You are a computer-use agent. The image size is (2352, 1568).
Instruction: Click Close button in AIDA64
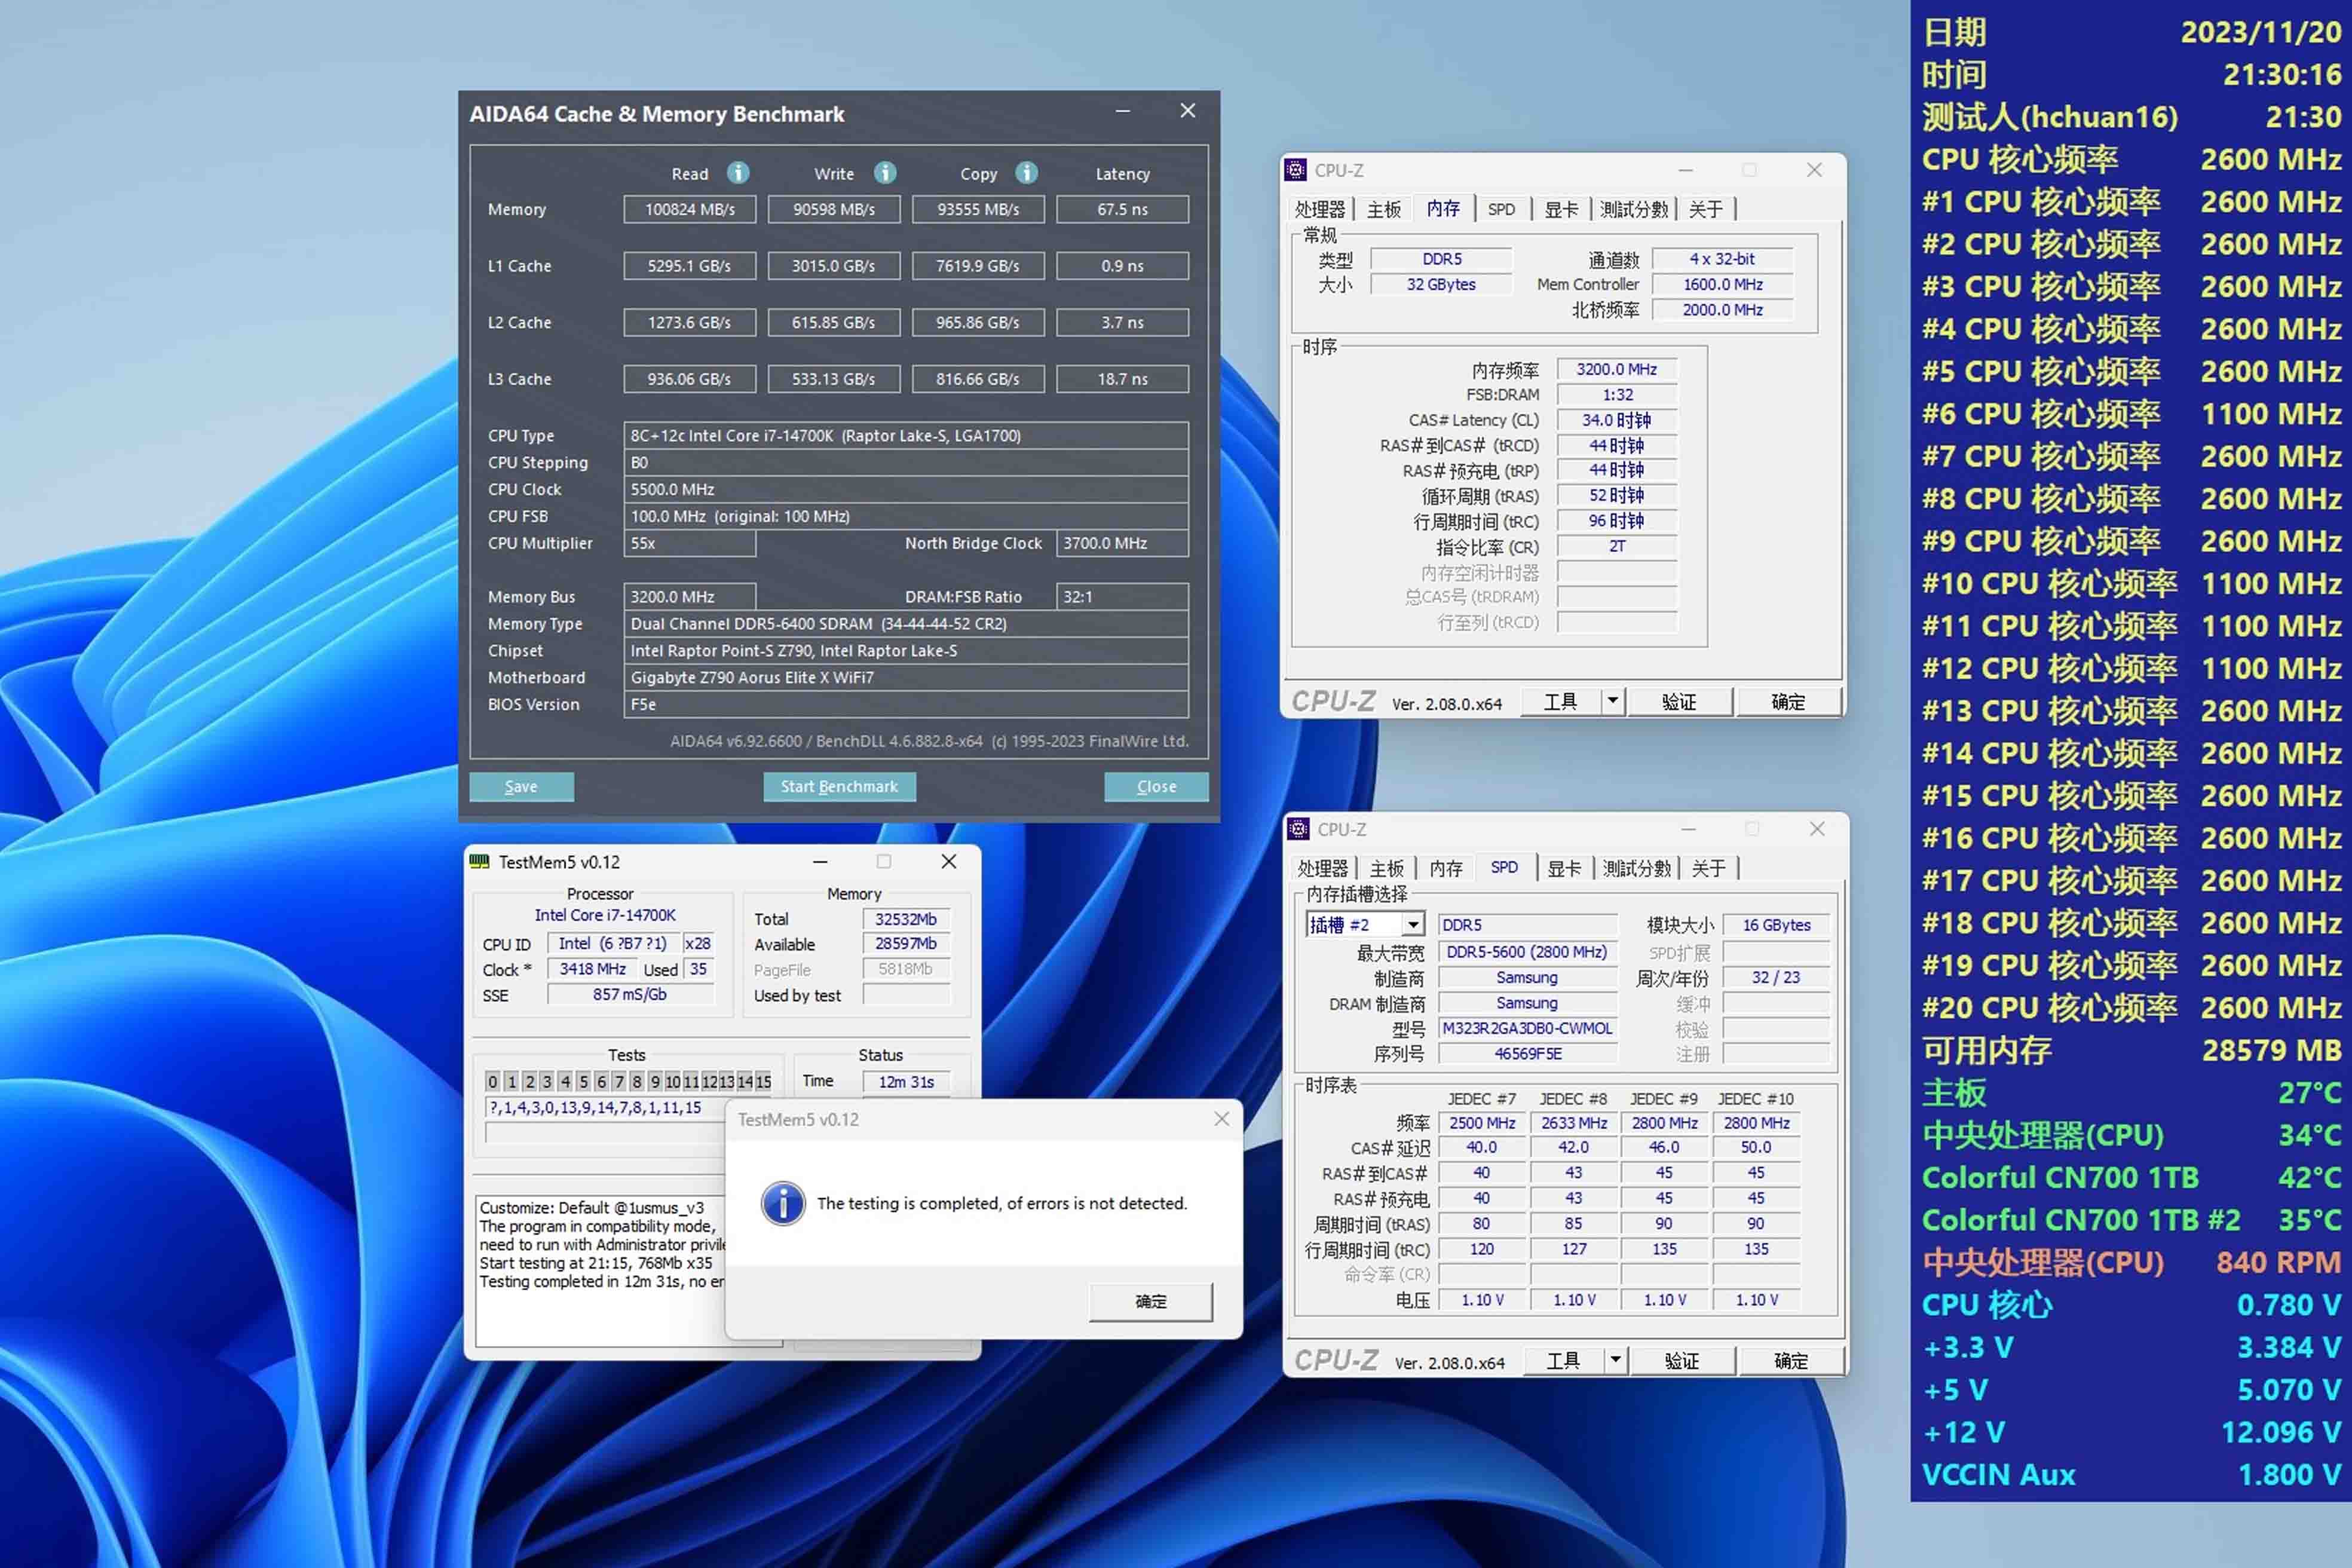click(1157, 787)
